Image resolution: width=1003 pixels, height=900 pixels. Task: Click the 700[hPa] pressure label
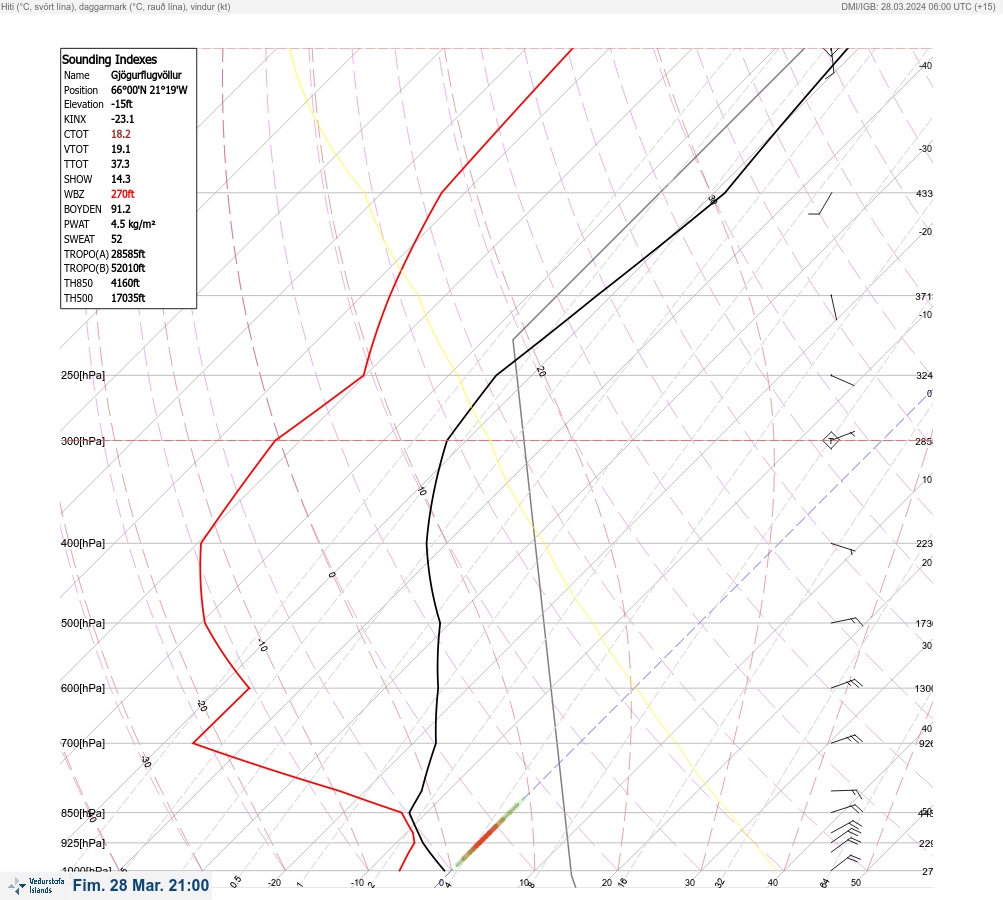pyautogui.click(x=83, y=743)
